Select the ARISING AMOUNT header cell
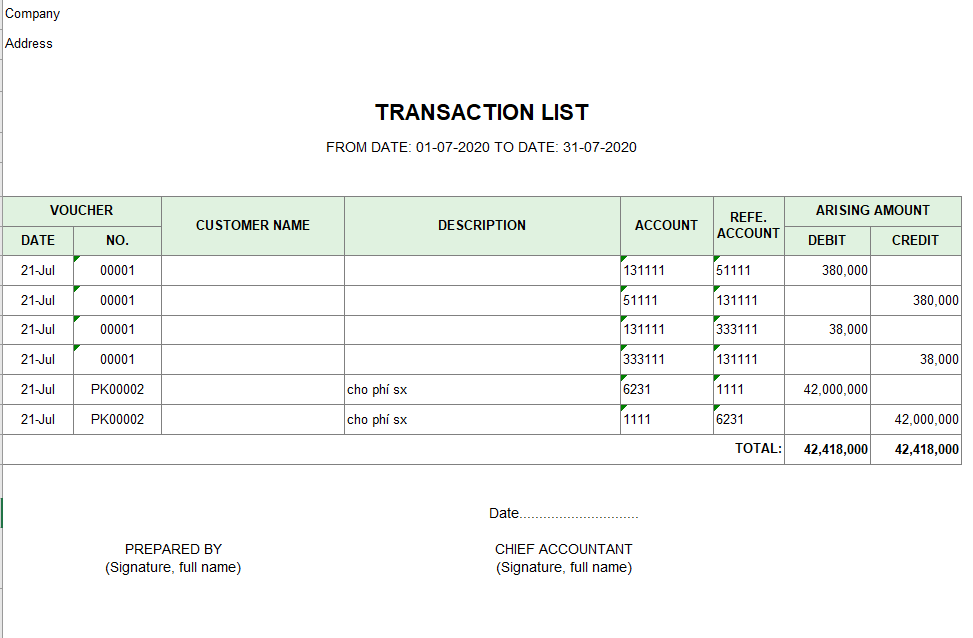This screenshot has height=638, width=973. click(872, 211)
